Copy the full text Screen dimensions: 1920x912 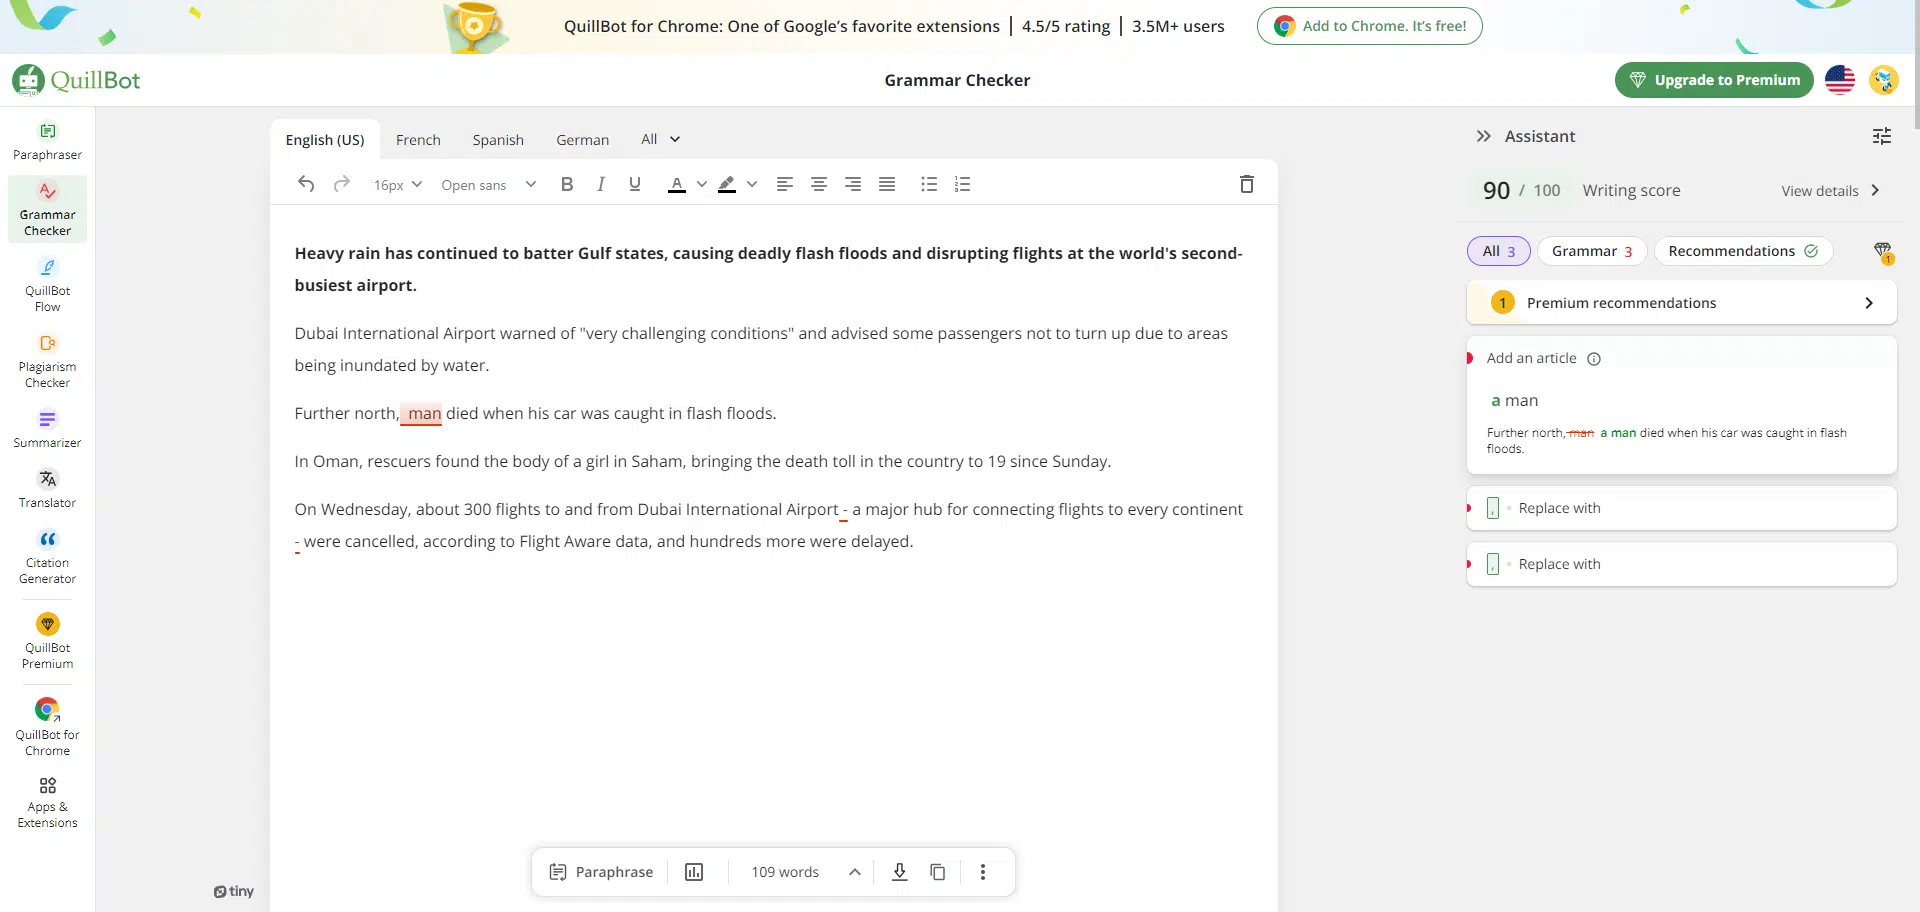[x=938, y=872]
